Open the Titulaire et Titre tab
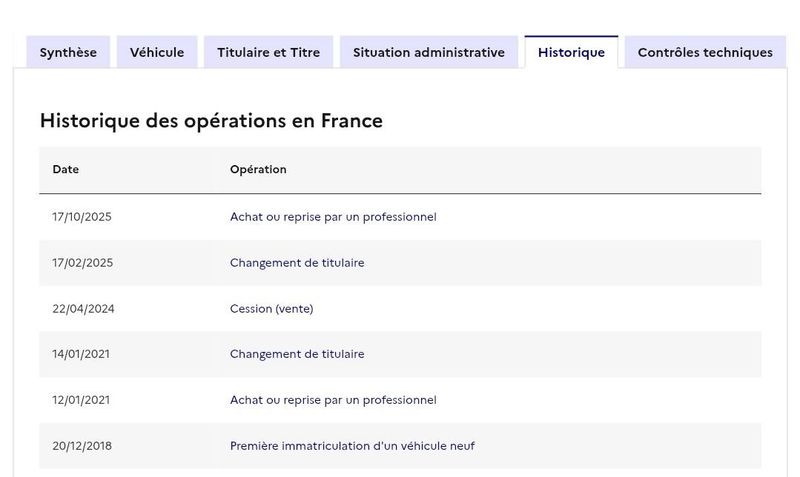The height and width of the screenshot is (477, 800). pos(268,52)
